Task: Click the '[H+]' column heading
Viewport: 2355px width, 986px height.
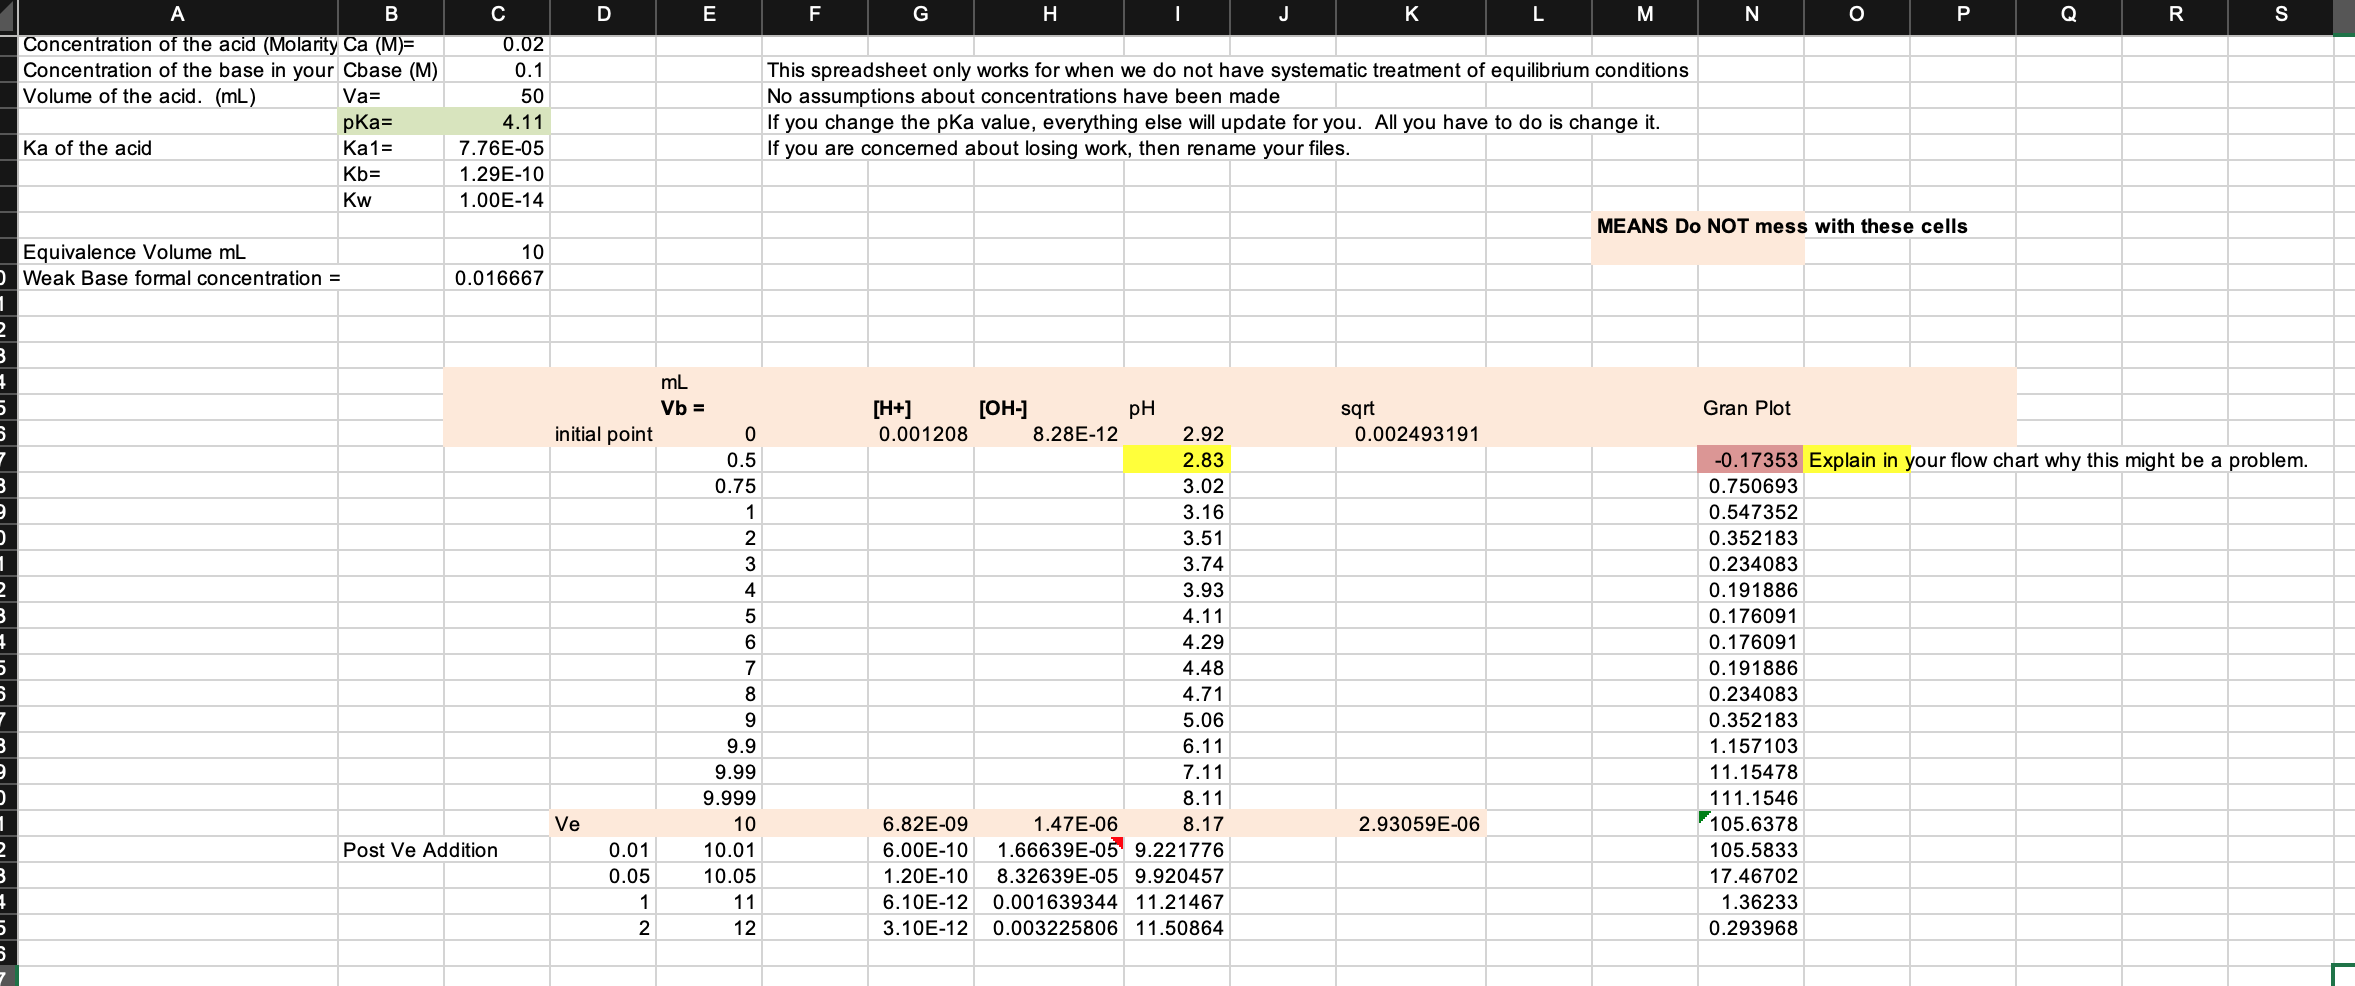Action: coord(921,408)
